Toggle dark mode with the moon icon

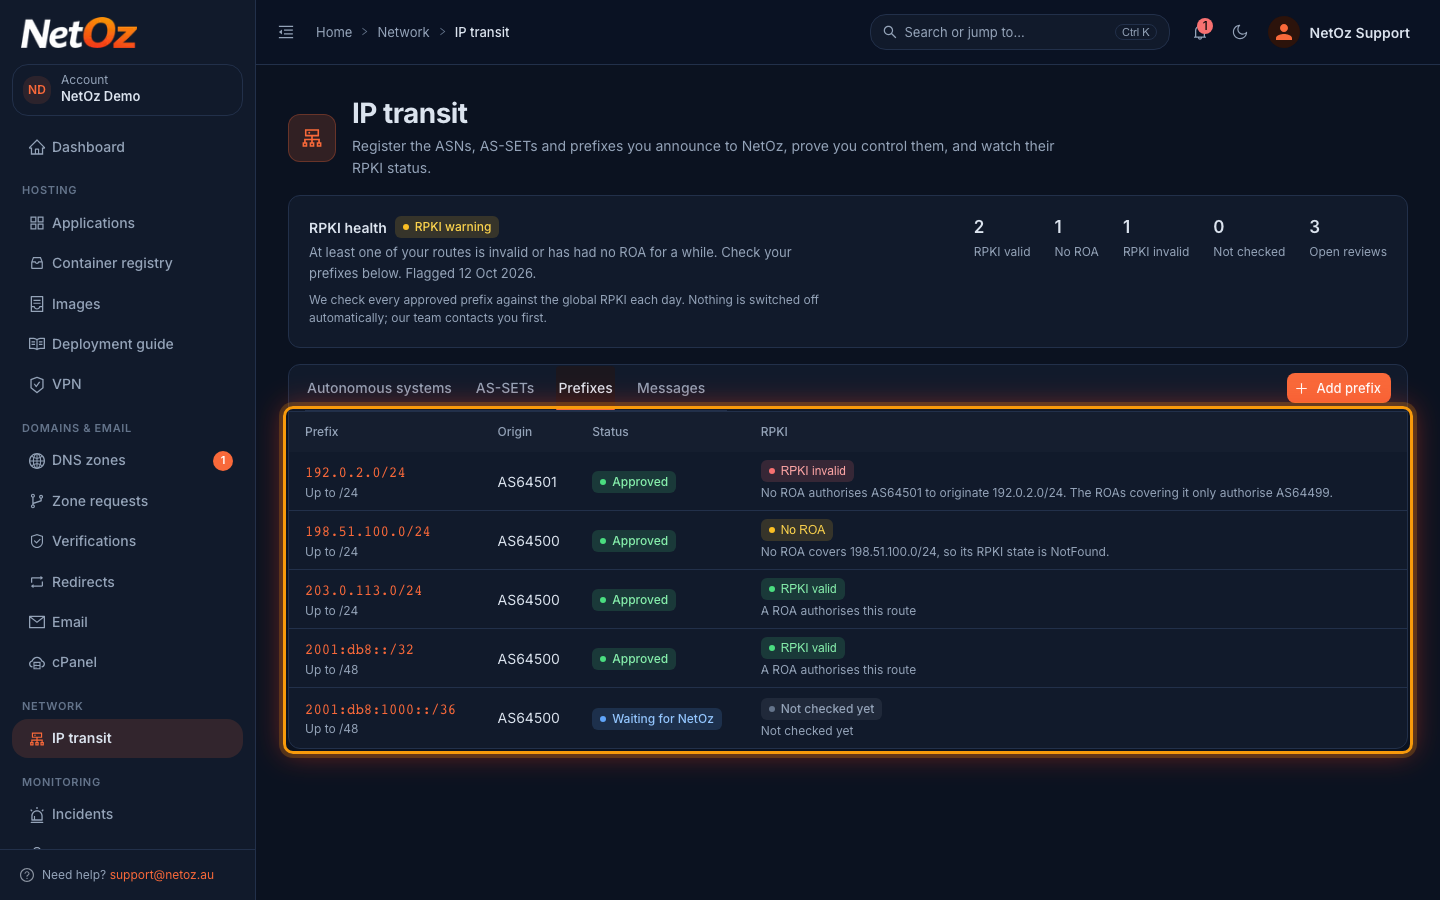pyautogui.click(x=1240, y=32)
